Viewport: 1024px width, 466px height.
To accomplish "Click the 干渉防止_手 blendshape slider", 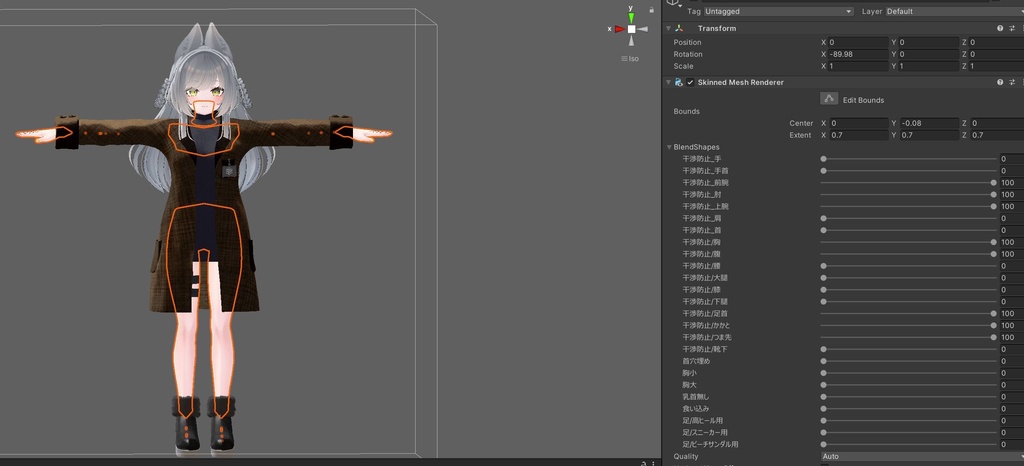I will tap(908, 159).
